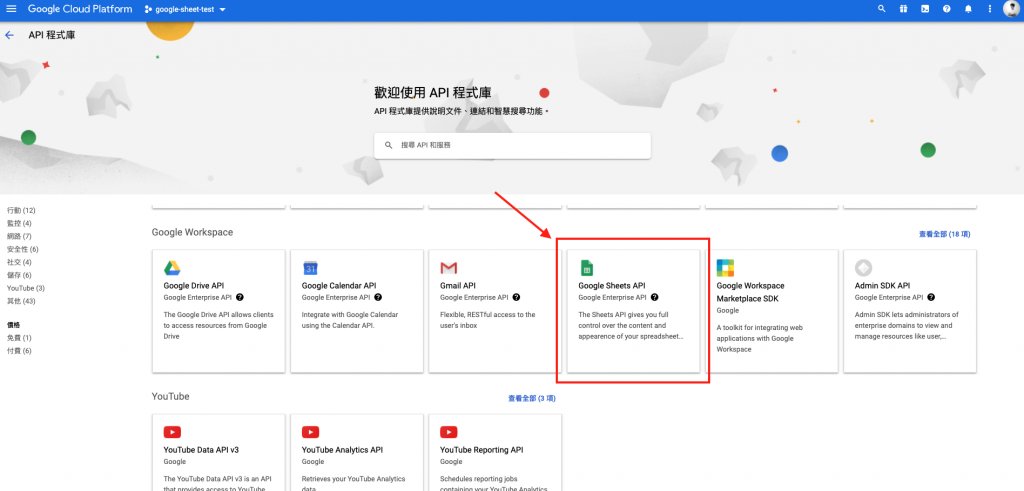Click the Admin SDK logo icon
The height and width of the screenshot is (491, 1024).
pyautogui.click(x=863, y=268)
